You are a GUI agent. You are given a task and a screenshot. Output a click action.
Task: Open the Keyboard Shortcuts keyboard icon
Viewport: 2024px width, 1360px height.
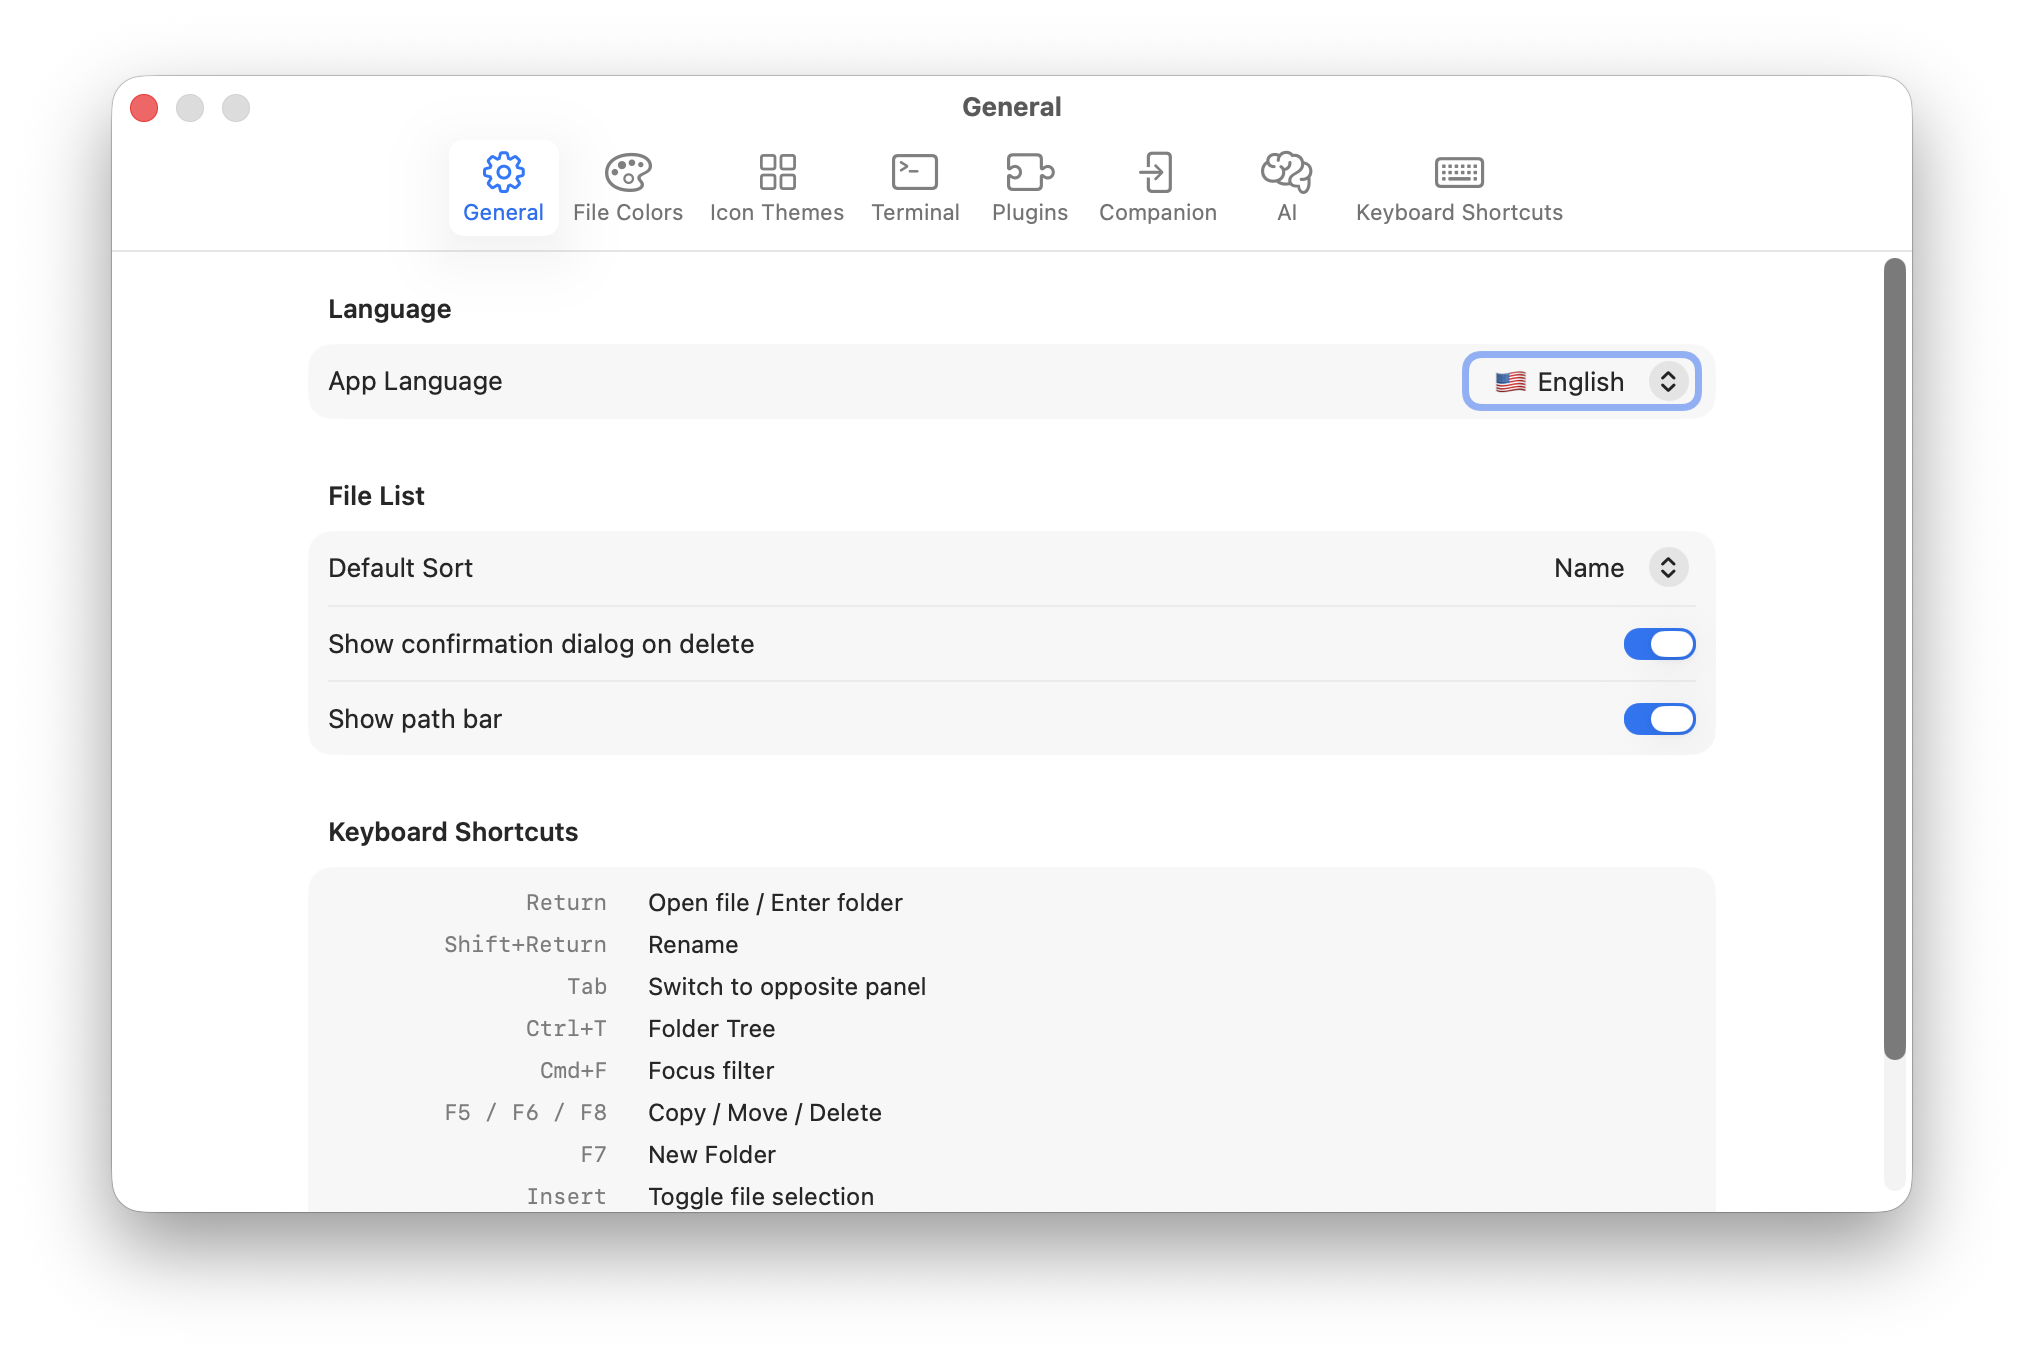tap(1459, 172)
